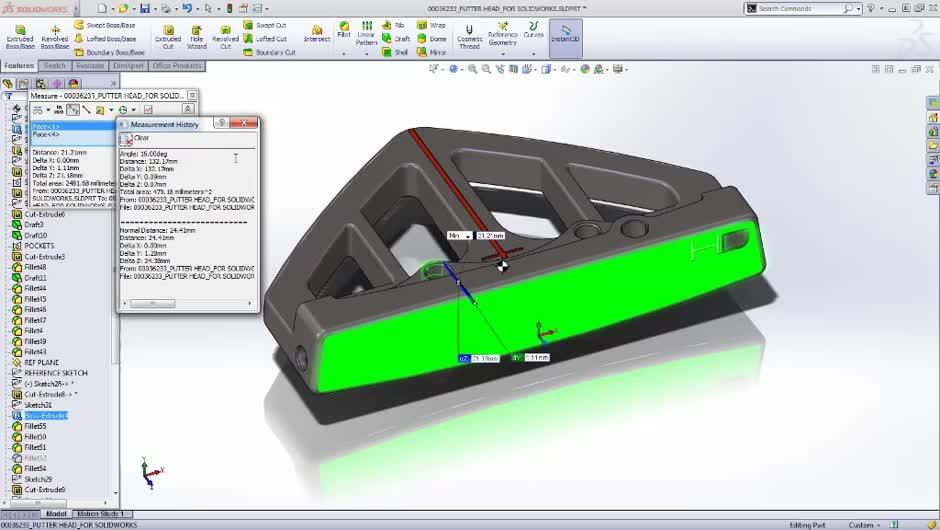
Task: Choose the Shell feature tool
Action: [x=395, y=52]
